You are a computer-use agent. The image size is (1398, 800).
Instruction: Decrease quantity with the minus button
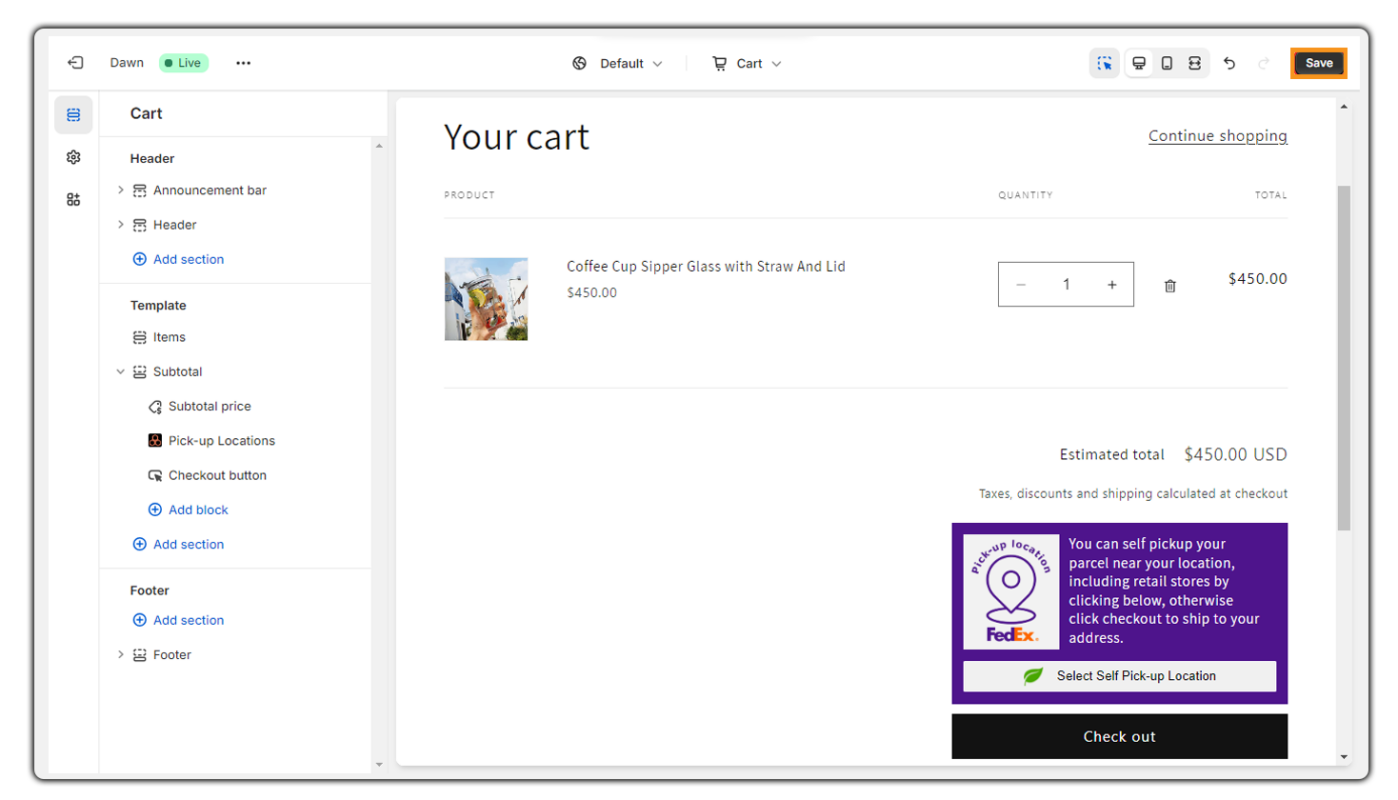coord(1021,285)
